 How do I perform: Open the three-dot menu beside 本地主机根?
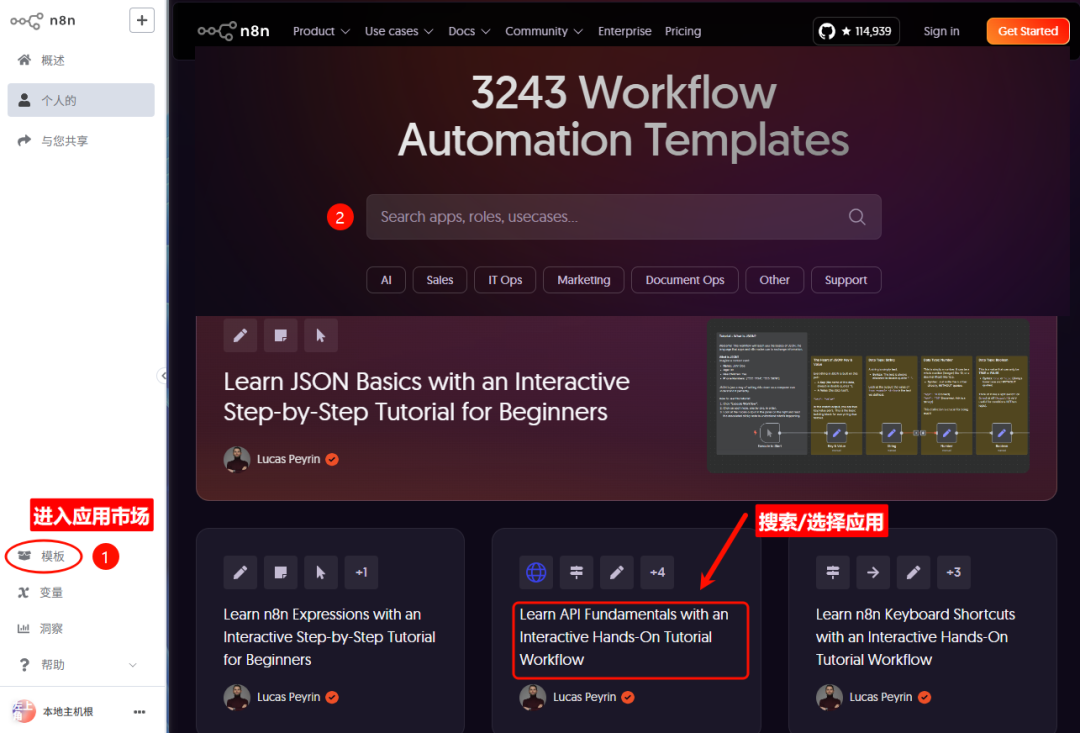coord(139,712)
